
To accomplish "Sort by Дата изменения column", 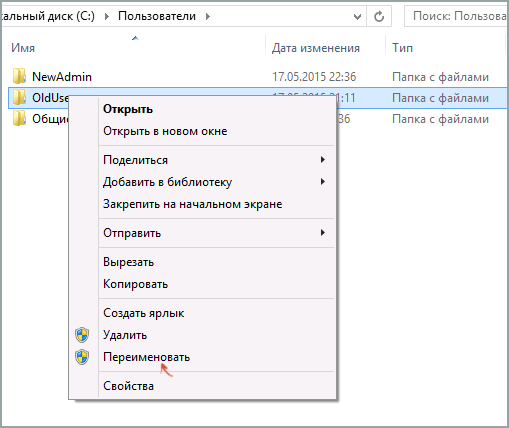I will (316, 48).
